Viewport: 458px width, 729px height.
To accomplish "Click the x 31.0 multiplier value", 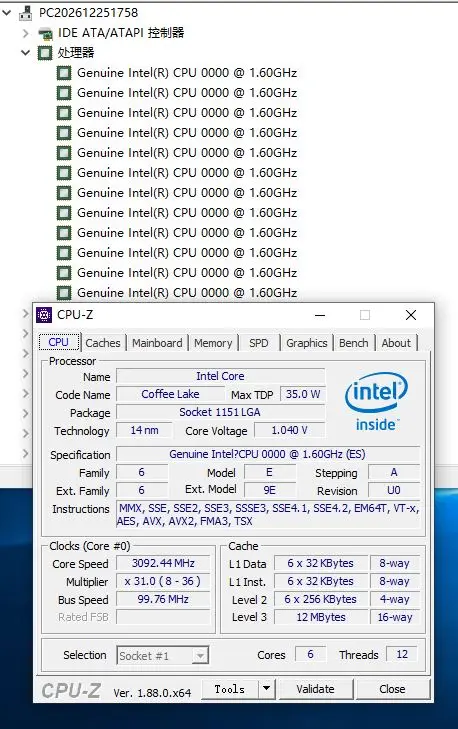I will pos(163,582).
